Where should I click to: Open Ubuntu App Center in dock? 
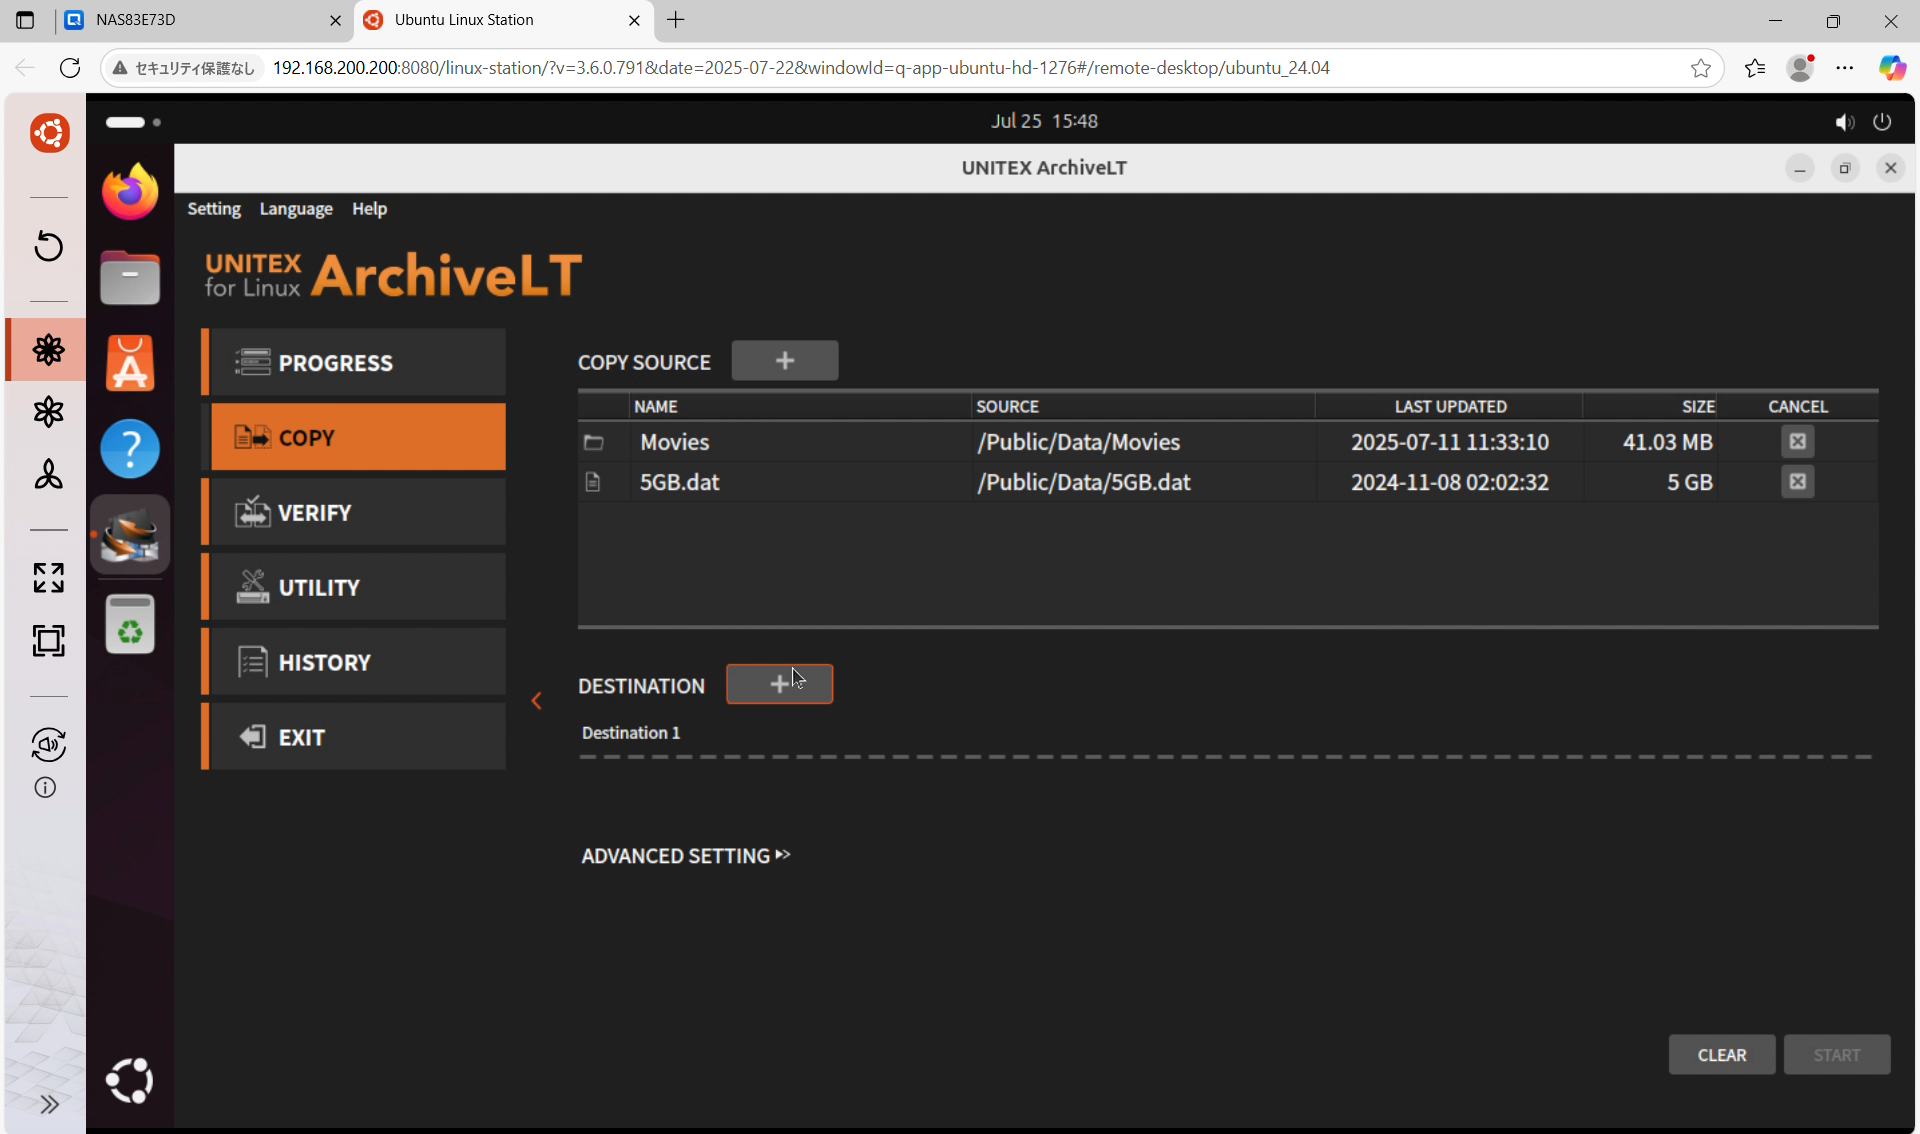pos(130,363)
